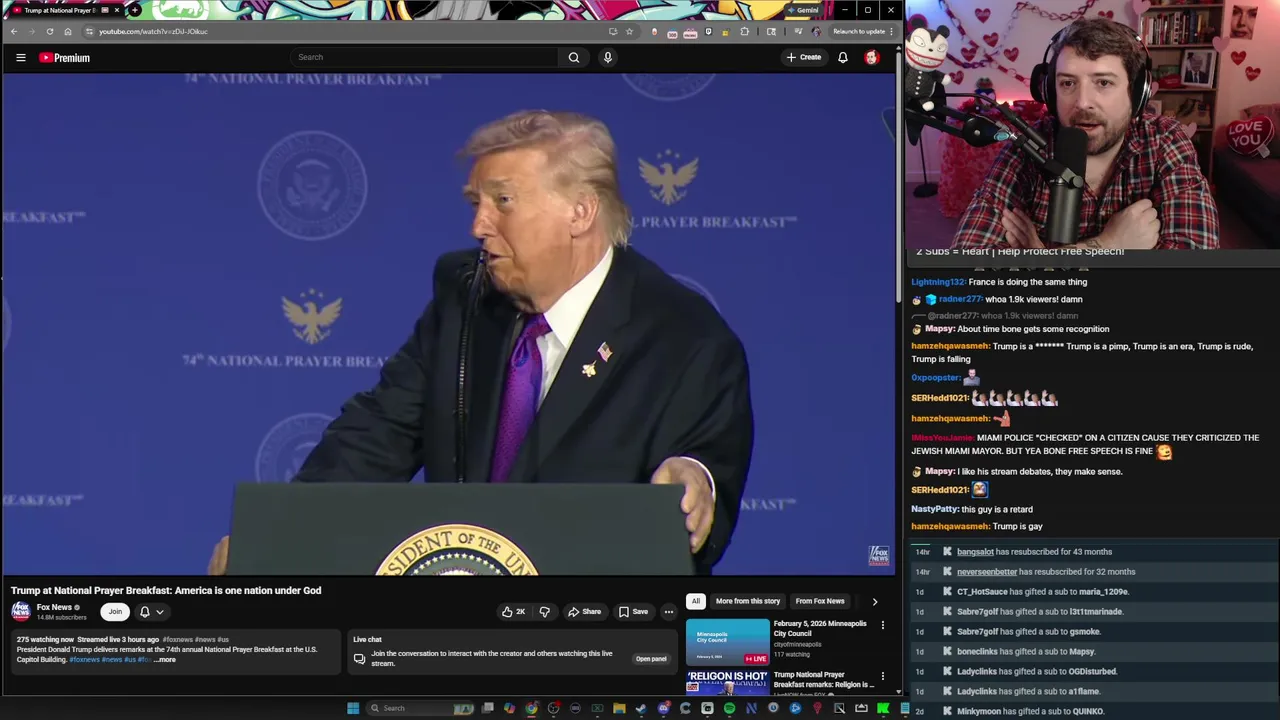The height and width of the screenshot is (720, 1280).
Task: Reload the page in the browser
Action: coord(49,31)
